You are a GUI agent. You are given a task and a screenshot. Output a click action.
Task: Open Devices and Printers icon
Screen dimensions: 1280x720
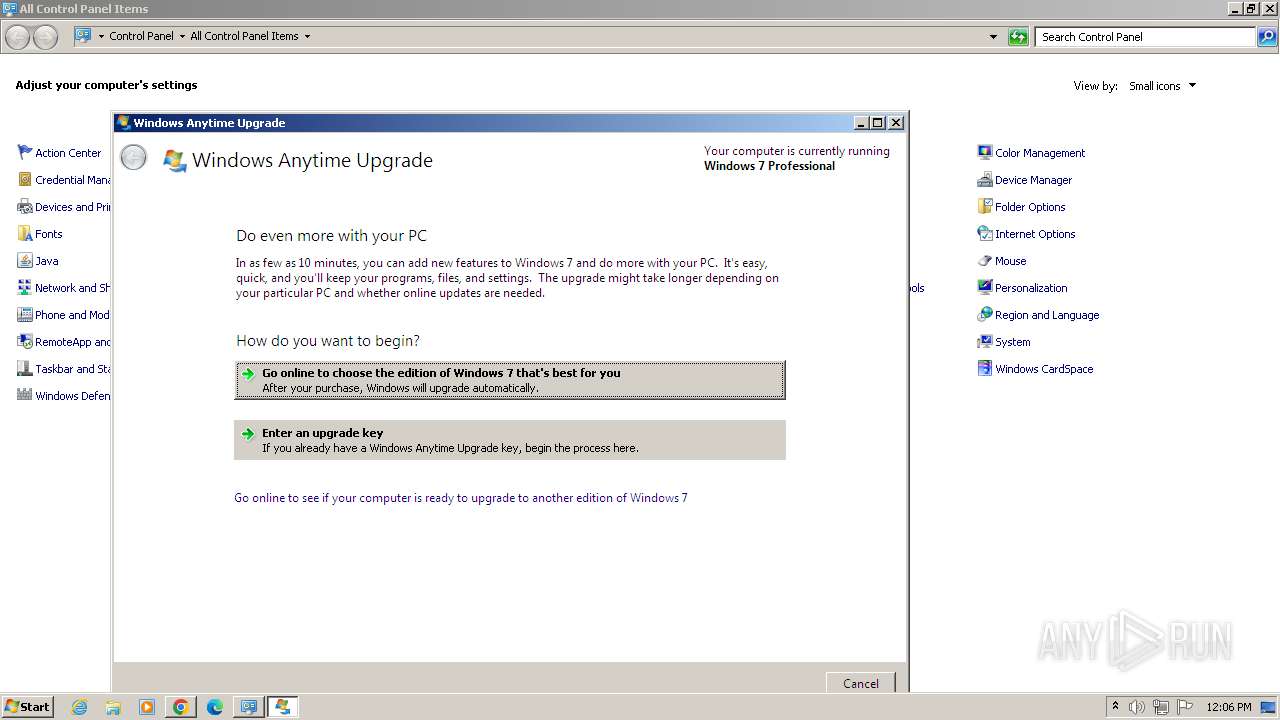click(x=25, y=206)
